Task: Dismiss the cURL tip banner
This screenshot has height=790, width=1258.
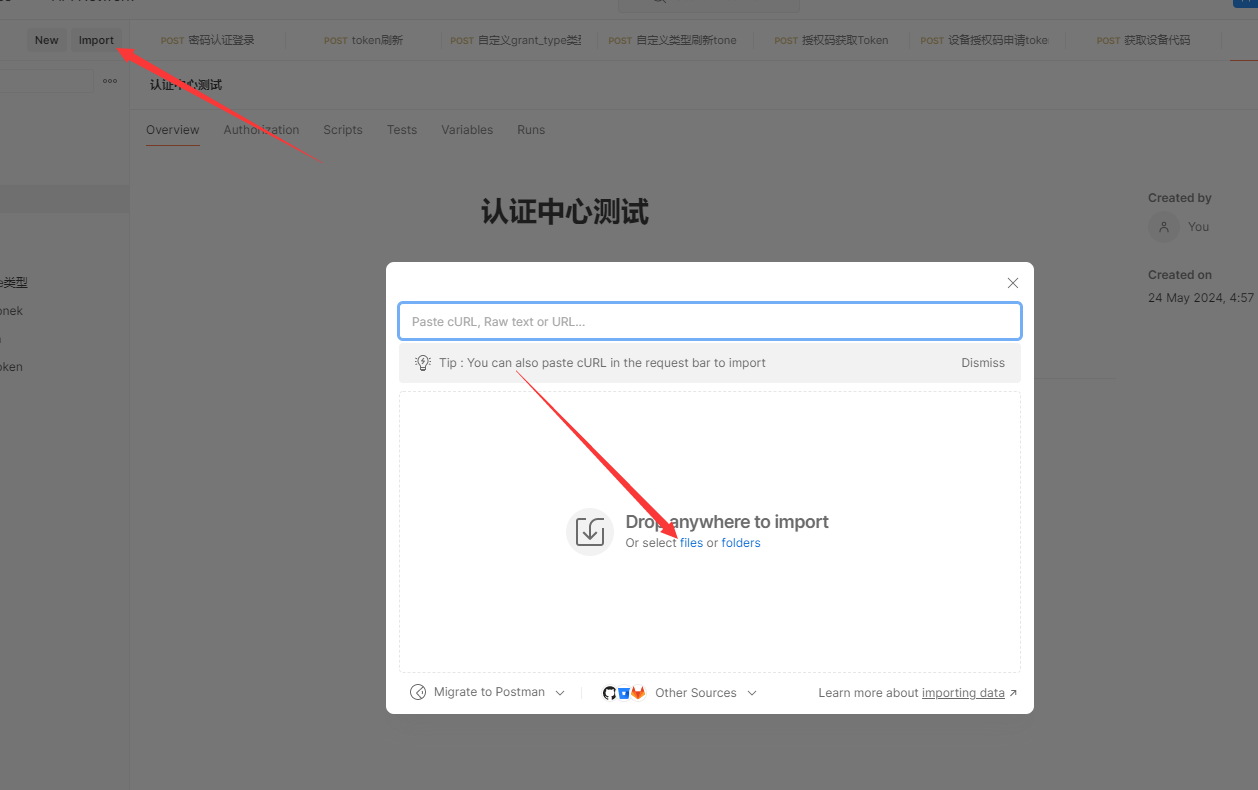Action: (983, 363)
